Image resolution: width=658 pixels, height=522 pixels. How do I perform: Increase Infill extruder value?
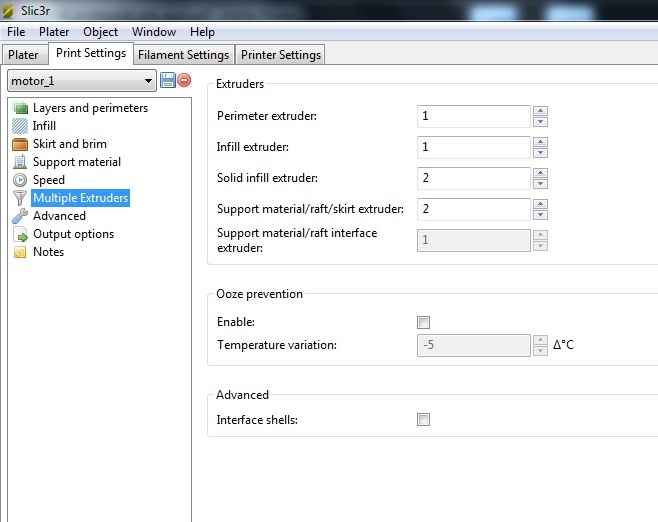pos(540,142)
